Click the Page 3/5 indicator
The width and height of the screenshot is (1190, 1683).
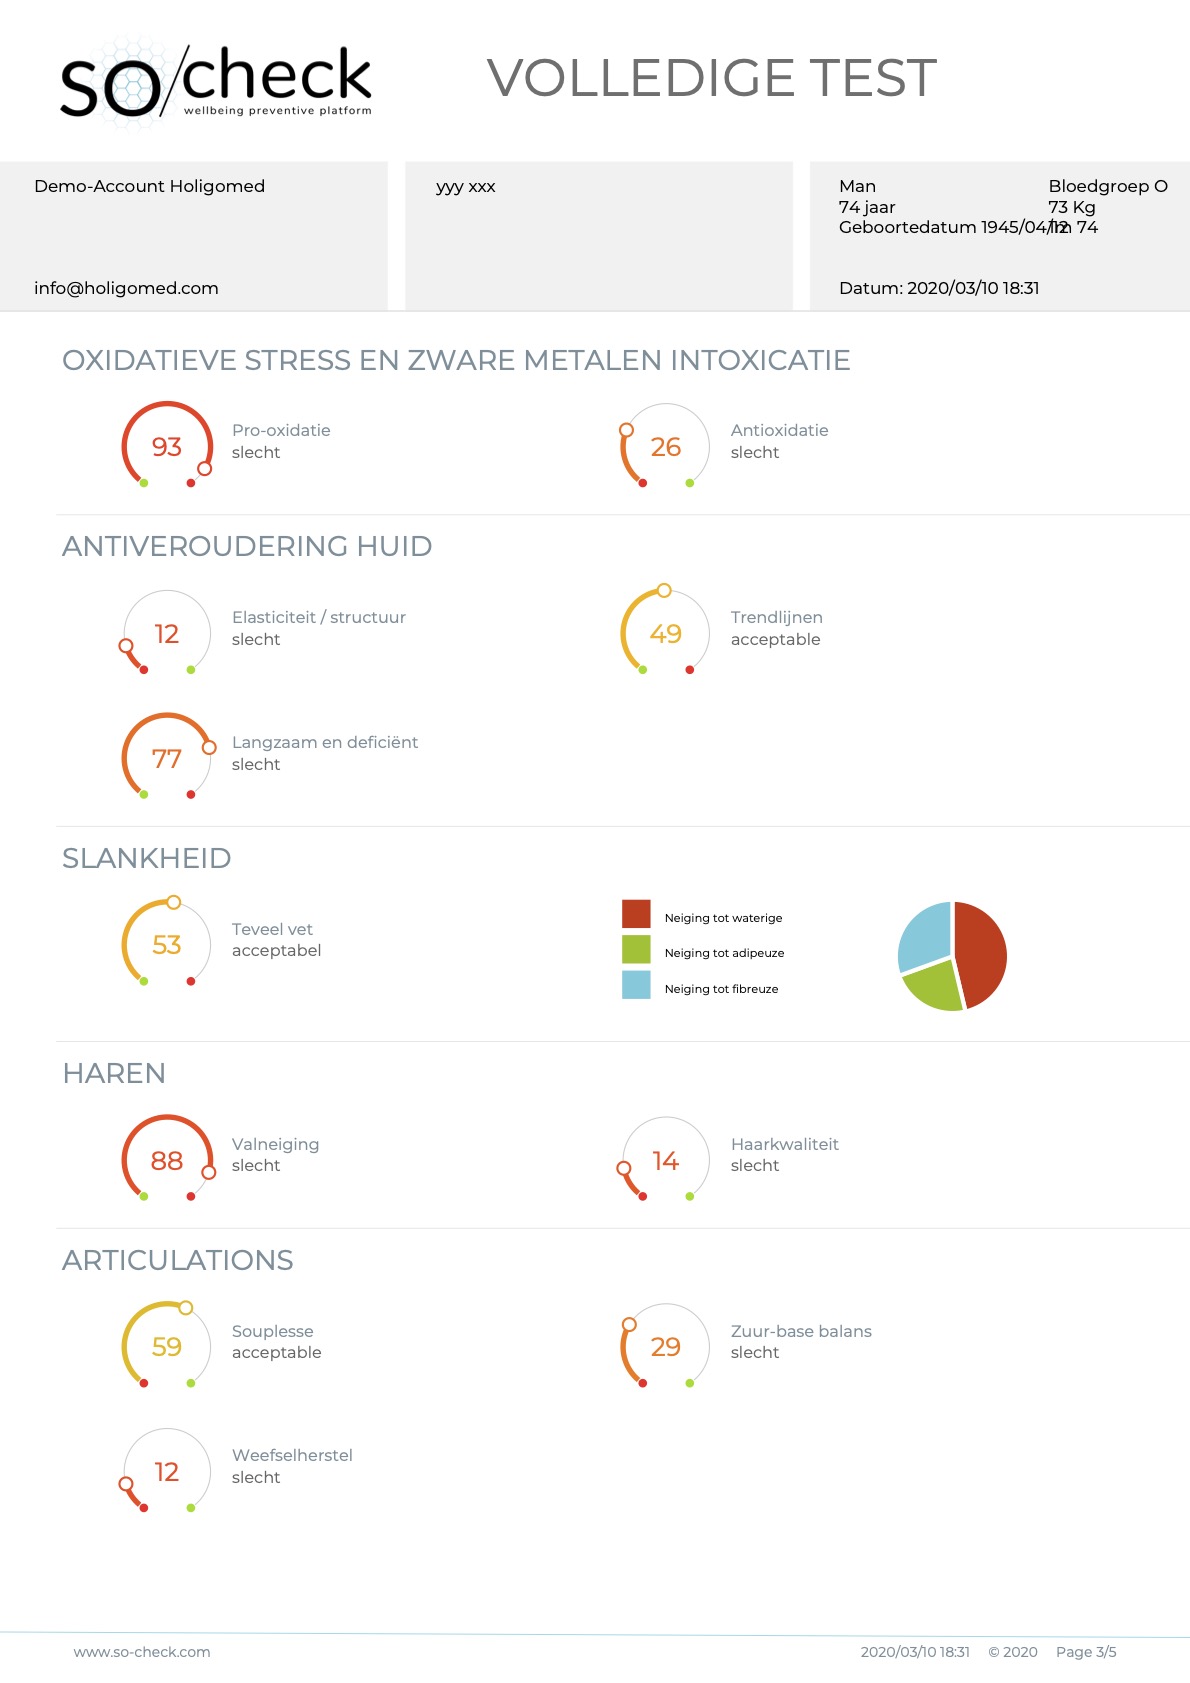[x=1086, y=1652]
